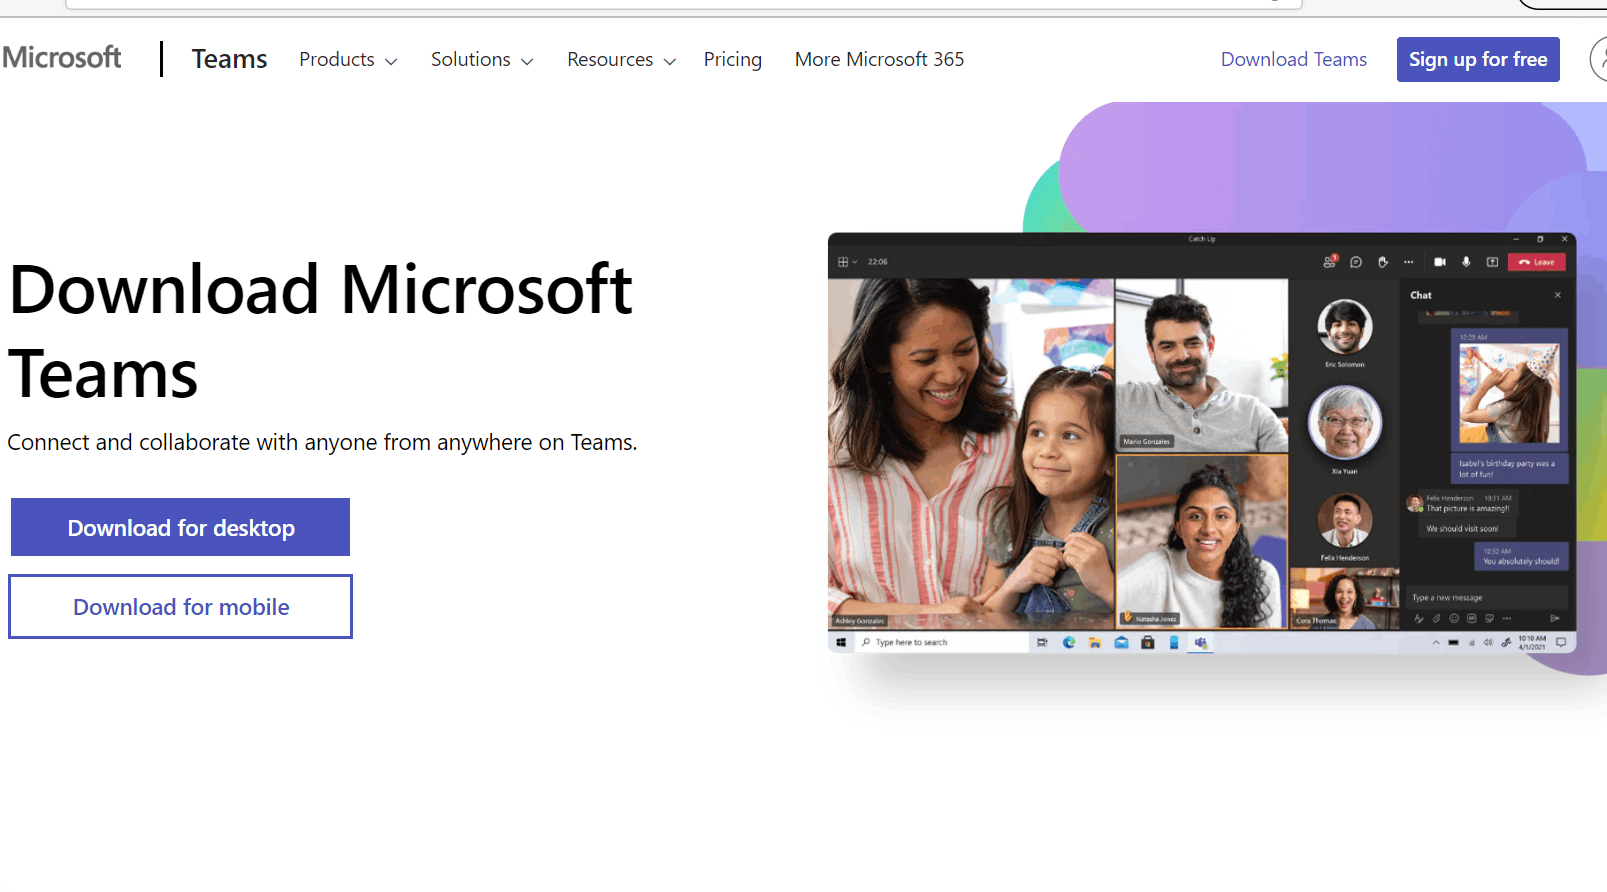Click Download for desktop button
1607x892 pixels.
(x=180, y=527)
